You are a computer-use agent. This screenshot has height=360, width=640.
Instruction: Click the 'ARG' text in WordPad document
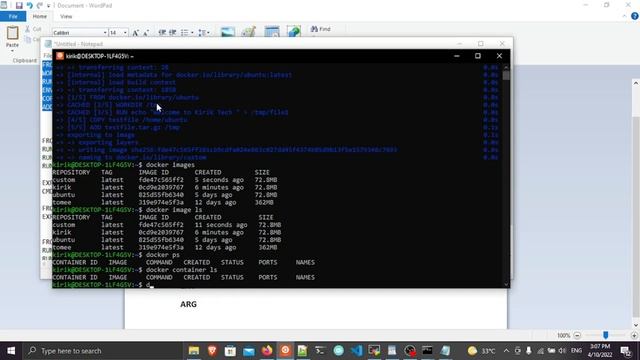point(188,304)
